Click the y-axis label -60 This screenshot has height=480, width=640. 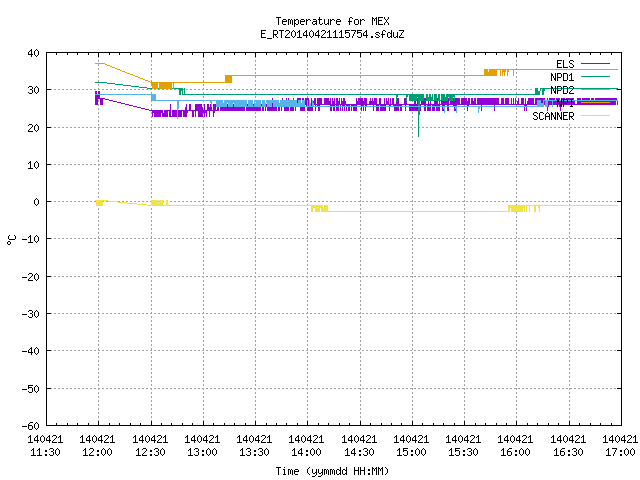click(x=30, y=426)
